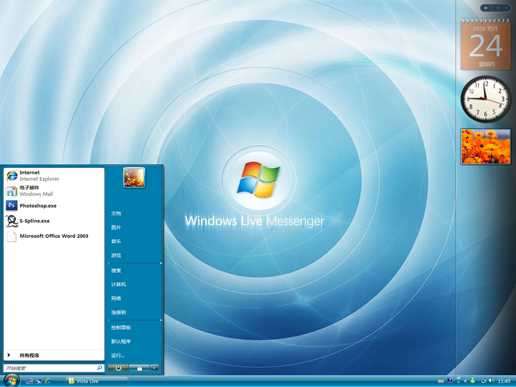Open Microsoft Office Word 2003 entry

click(54, 236)
